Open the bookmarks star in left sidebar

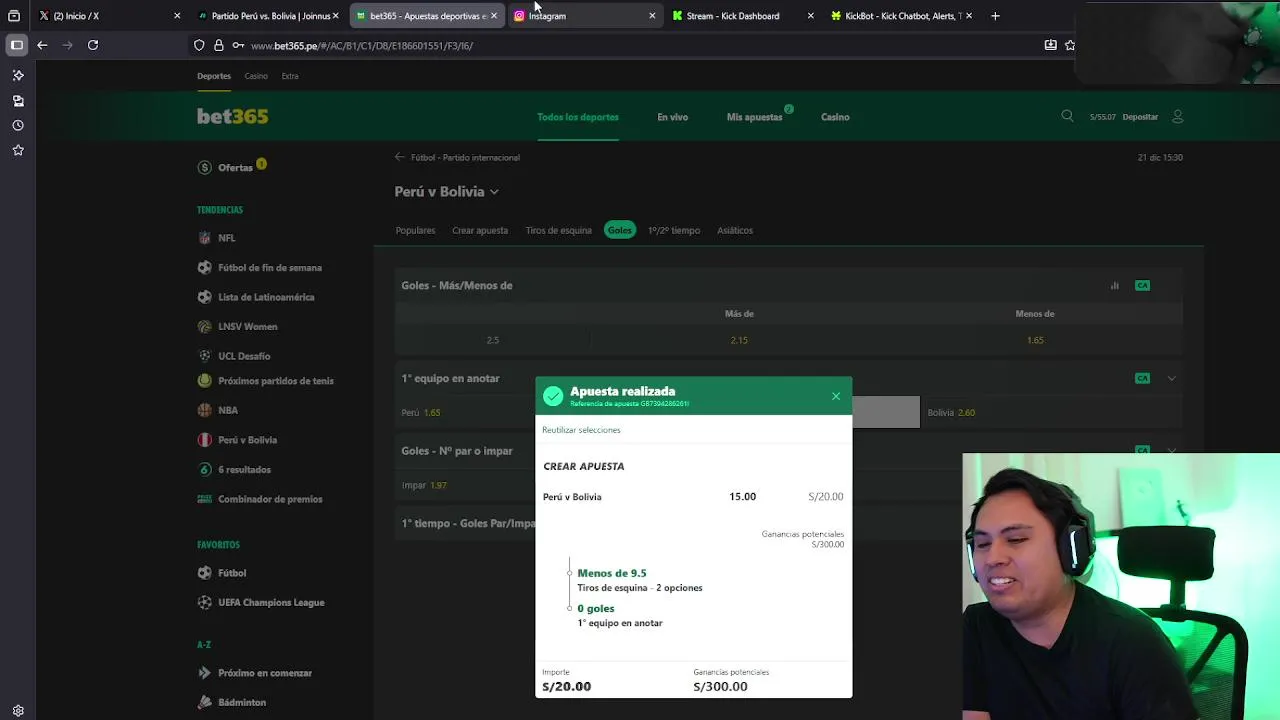tap(18, 150)
